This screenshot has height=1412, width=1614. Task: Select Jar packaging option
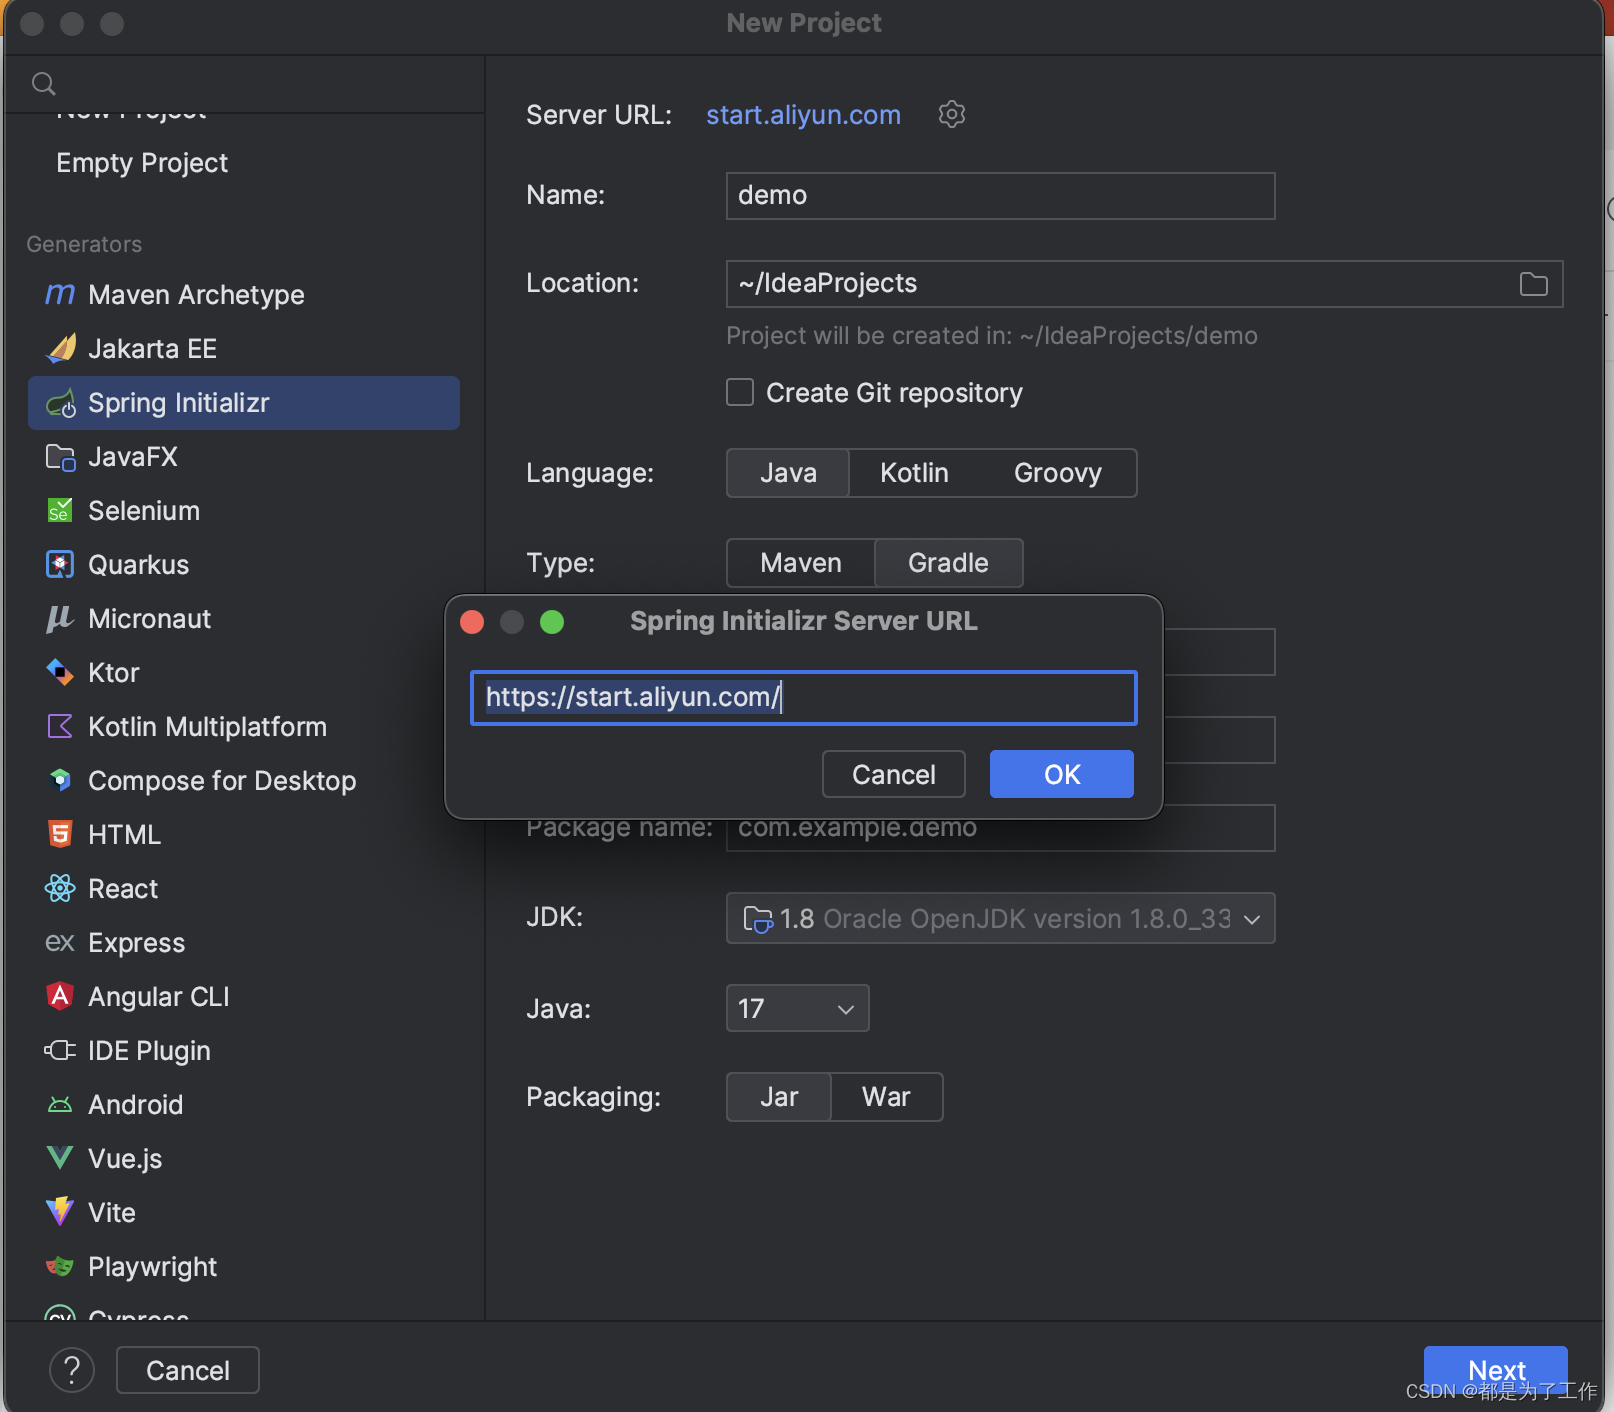pos(779,1097)
